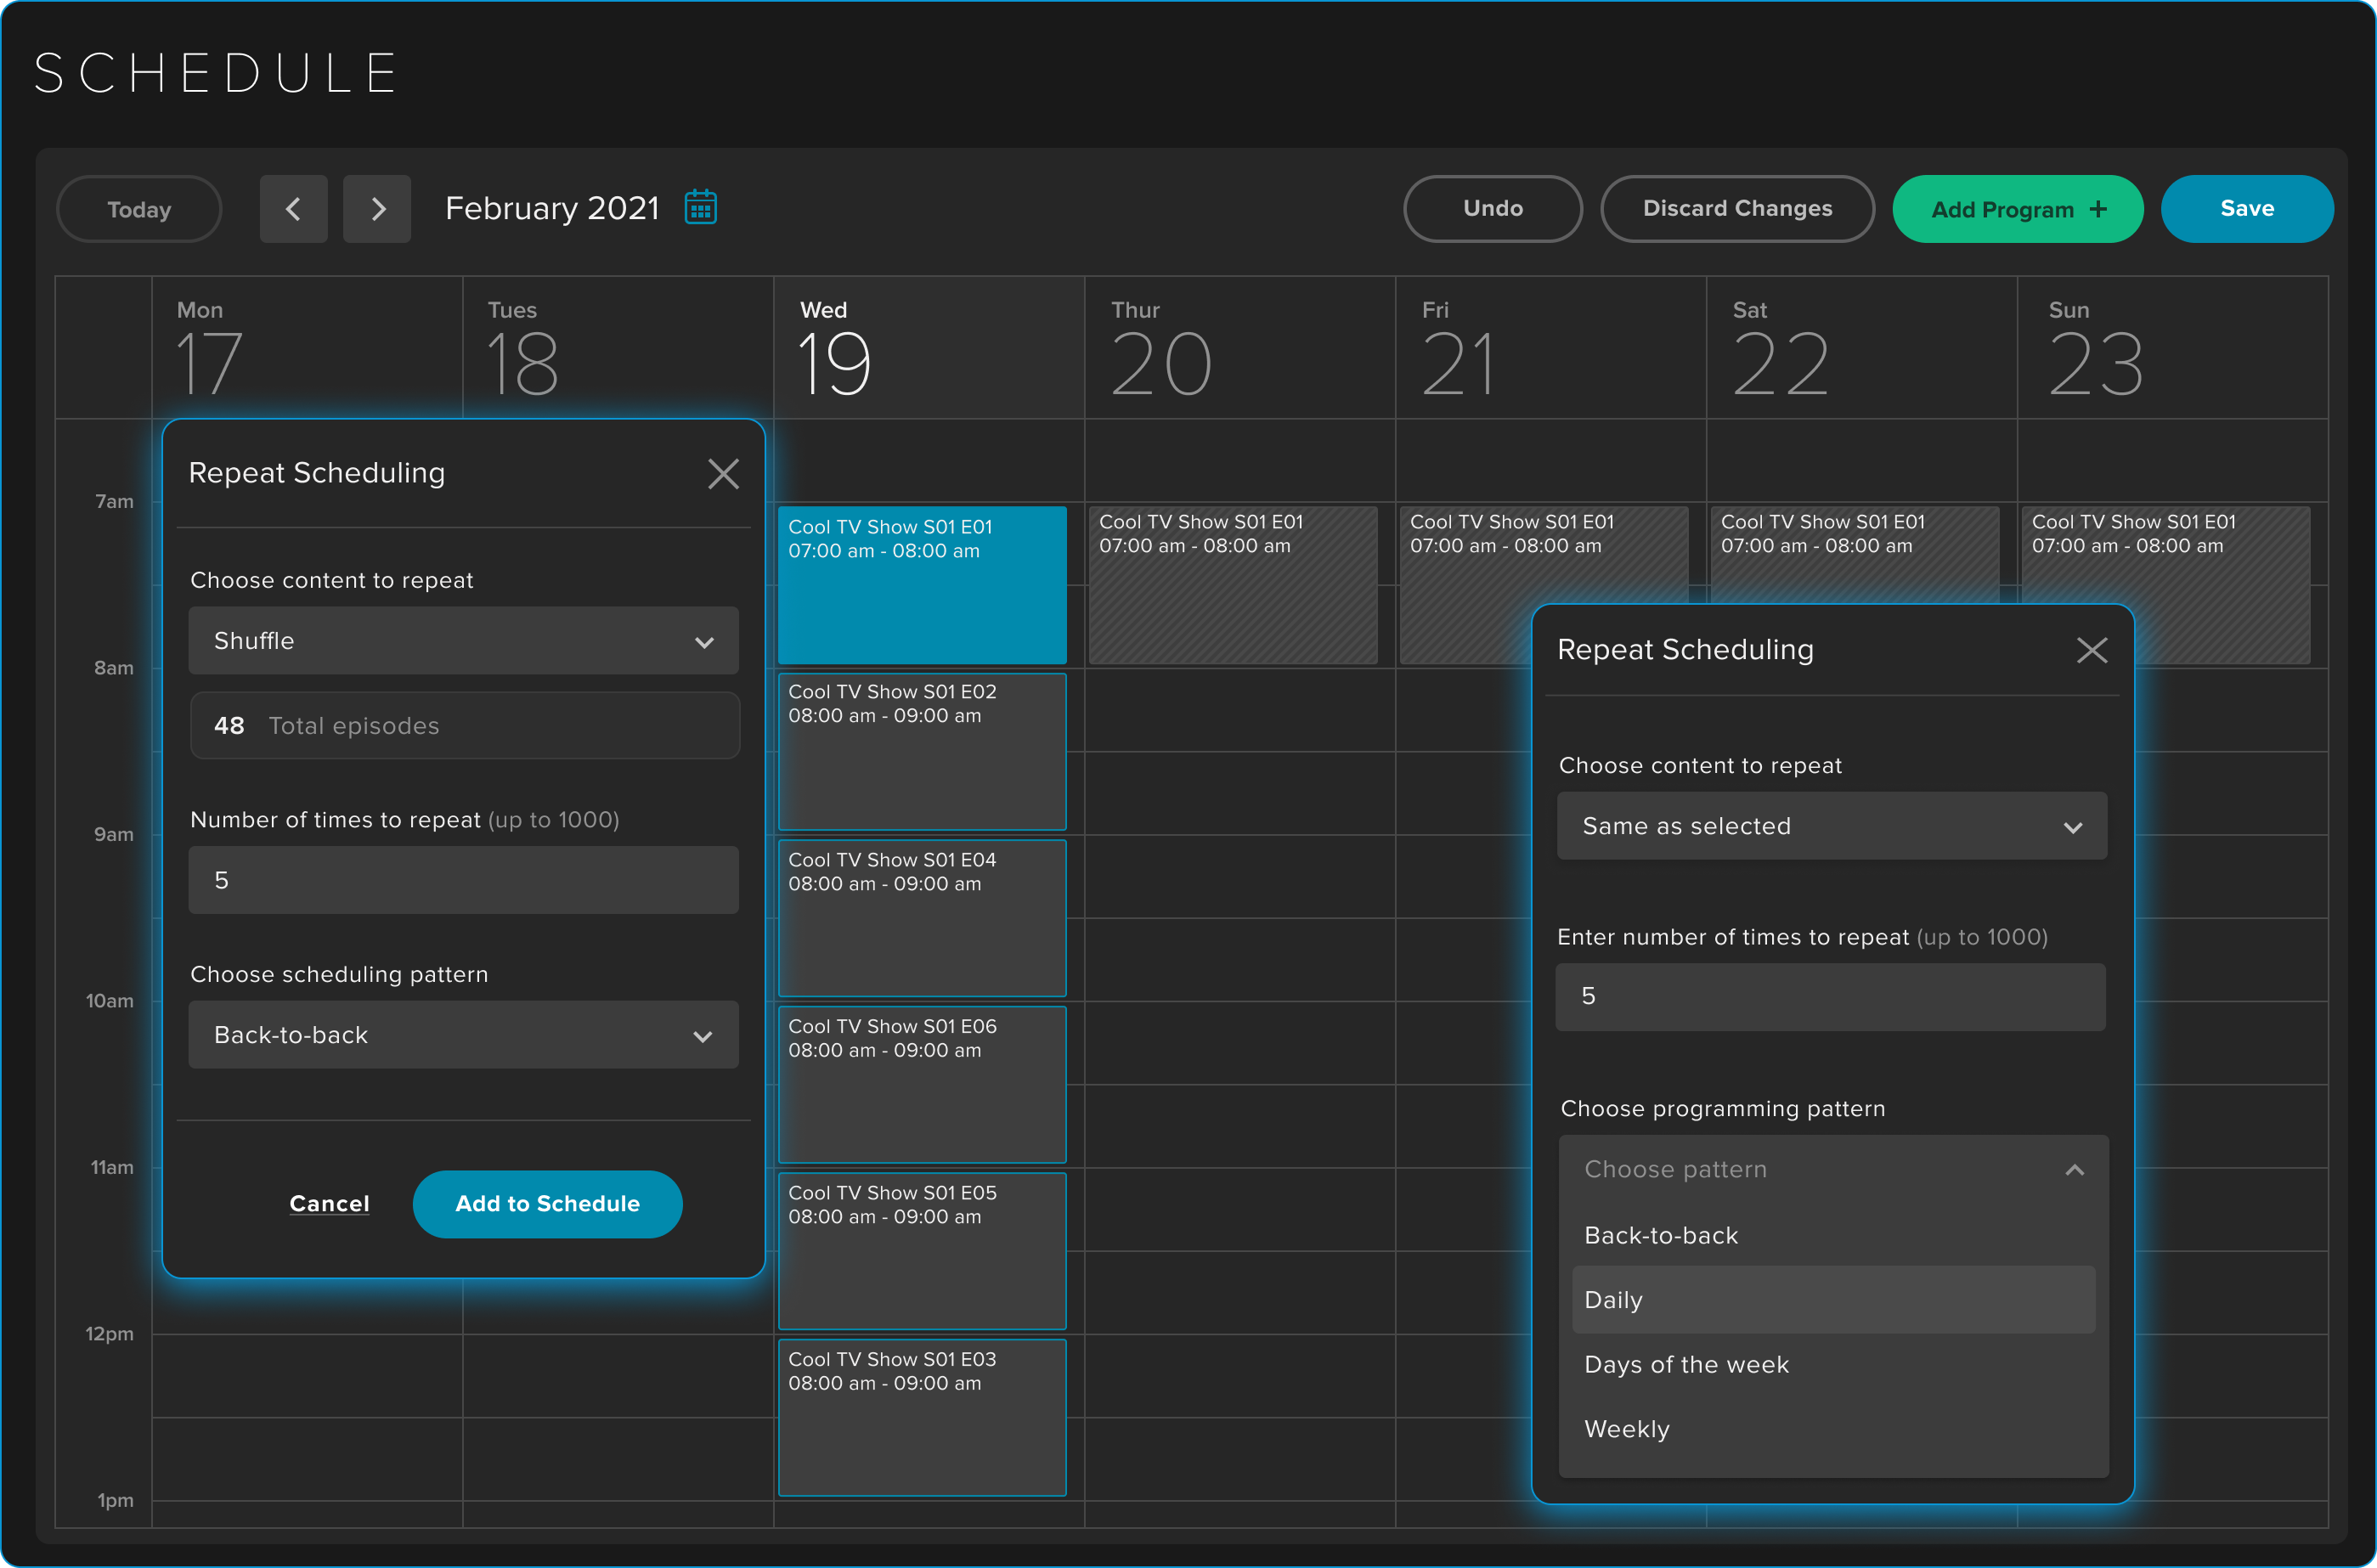
Task: Select the Daily programming pattern
Action: point(1832,1299)
